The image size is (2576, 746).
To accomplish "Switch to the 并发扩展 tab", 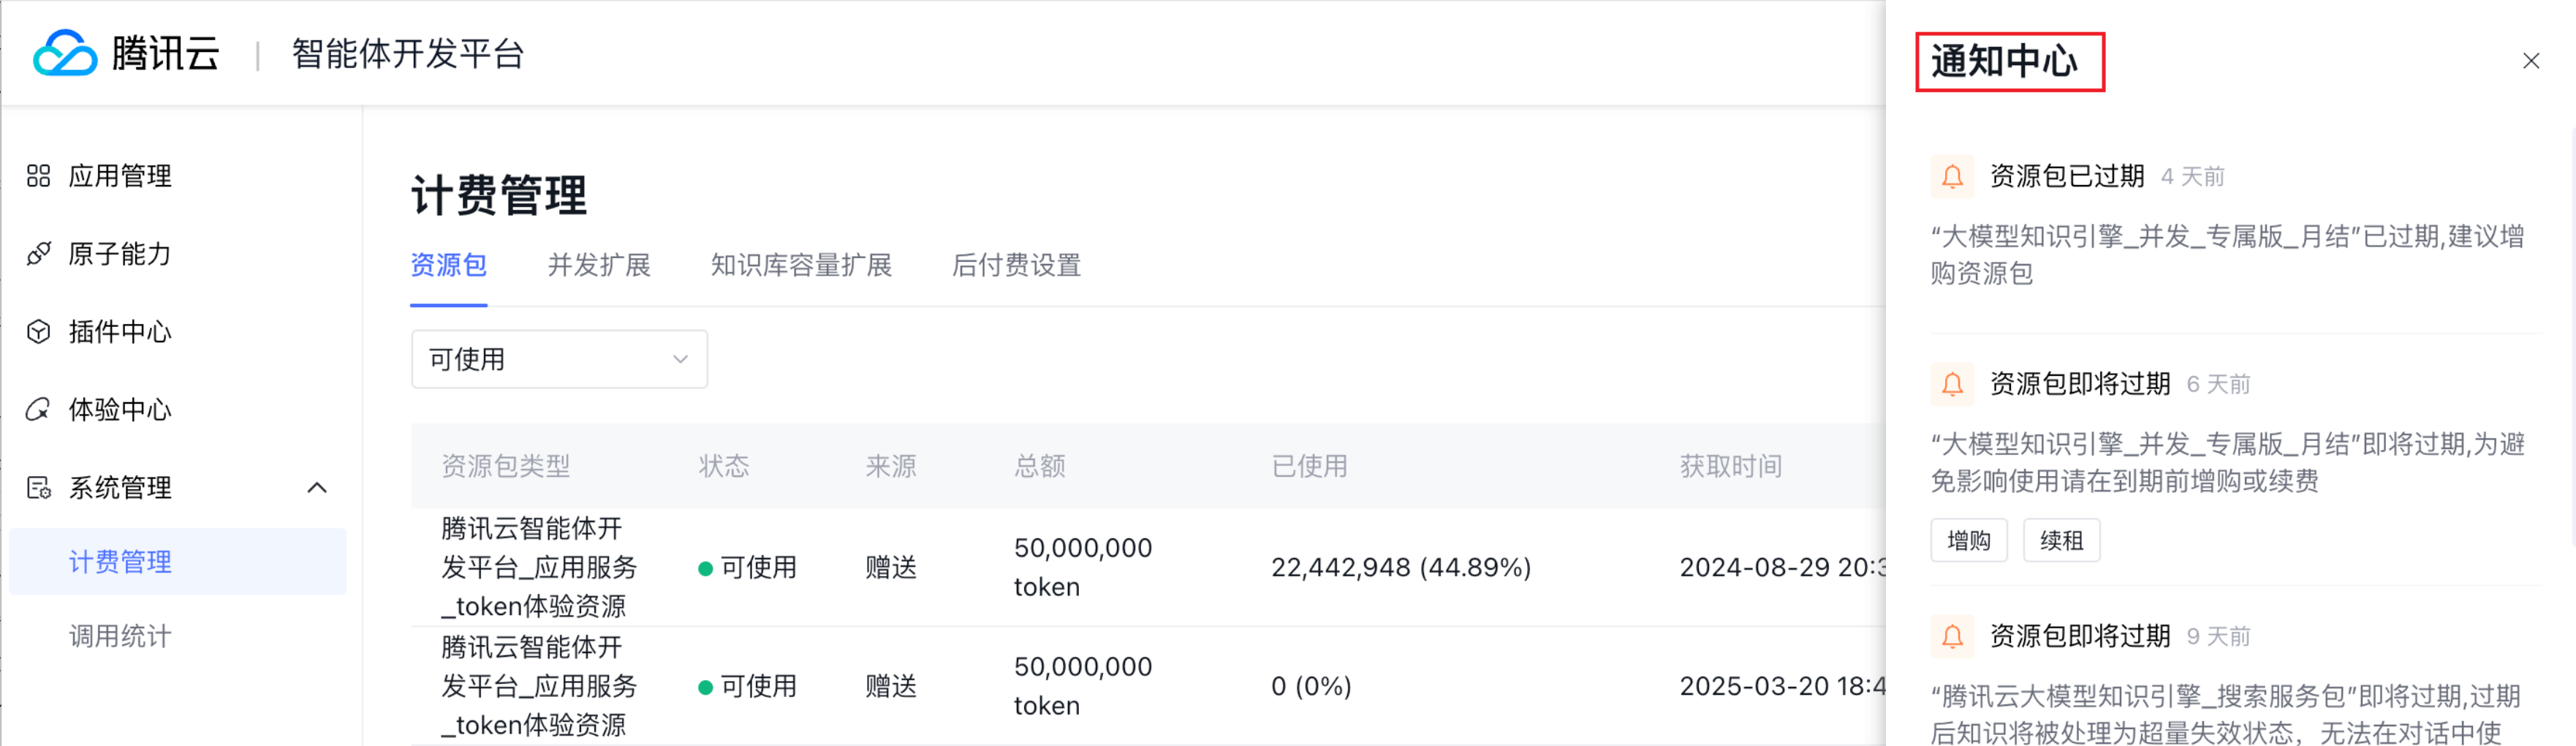I will click(x=599, y=265).
